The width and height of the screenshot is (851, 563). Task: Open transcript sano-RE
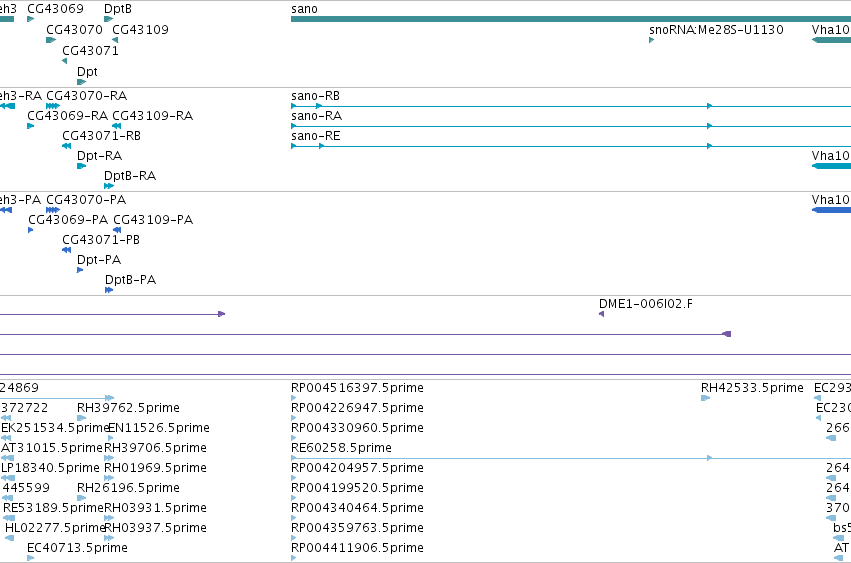[x=316, y=136]
